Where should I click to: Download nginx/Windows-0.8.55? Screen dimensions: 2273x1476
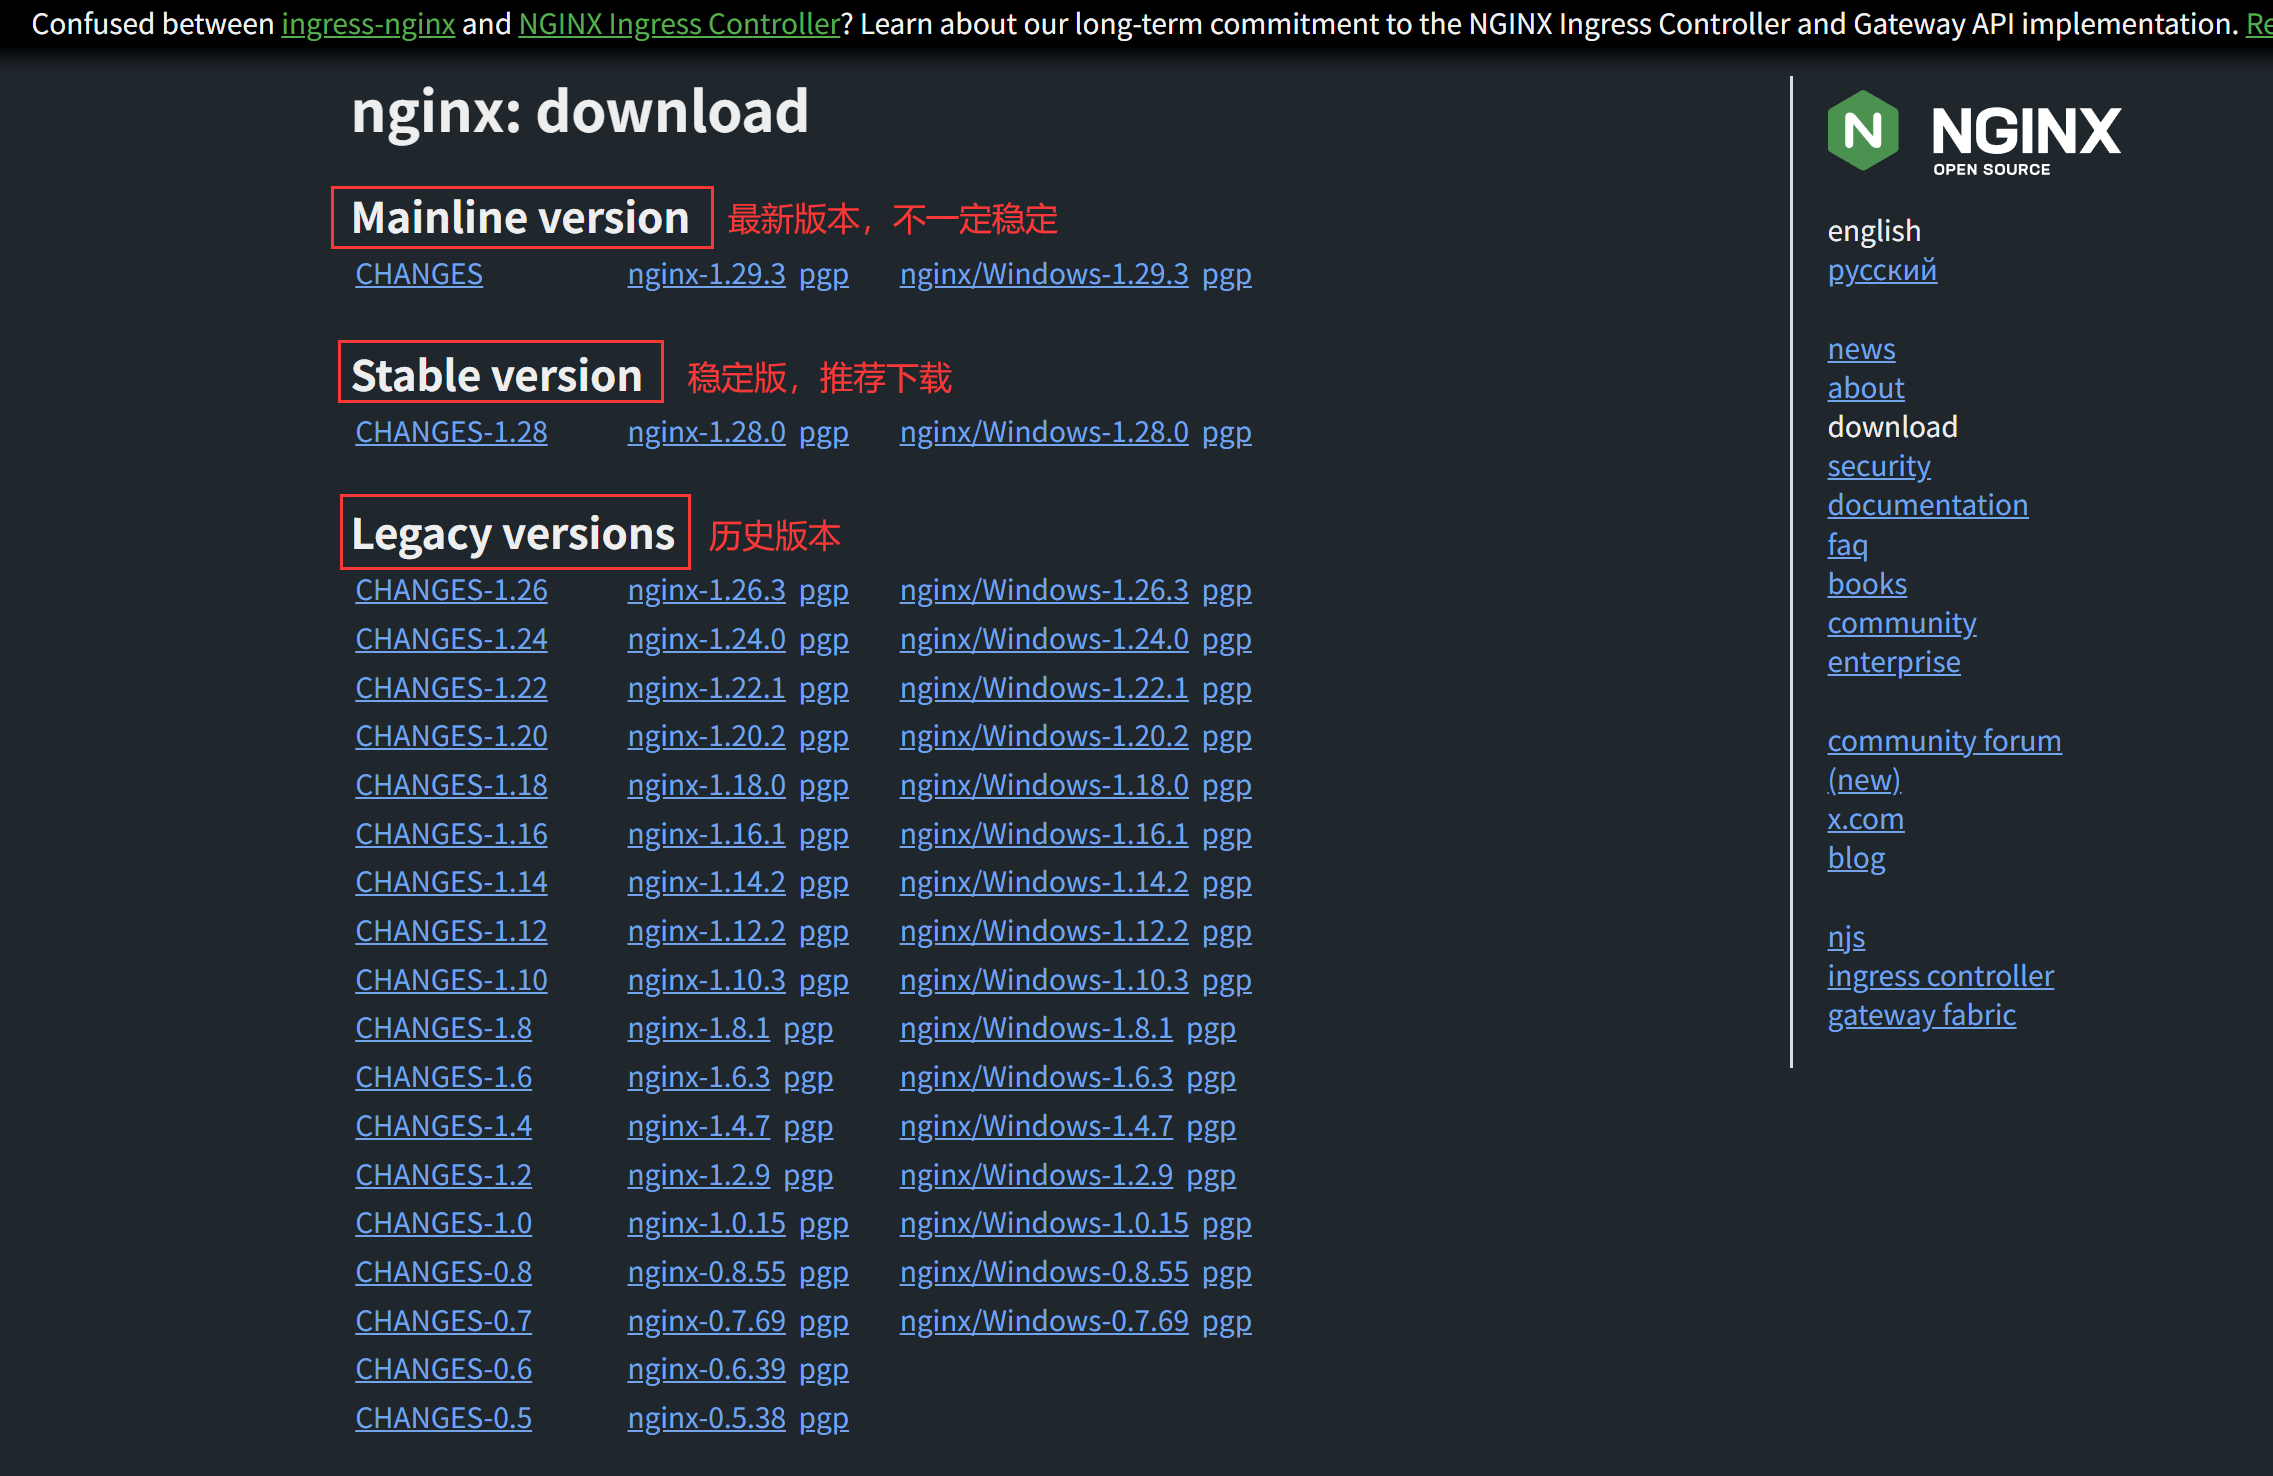pos(1044,1272)
